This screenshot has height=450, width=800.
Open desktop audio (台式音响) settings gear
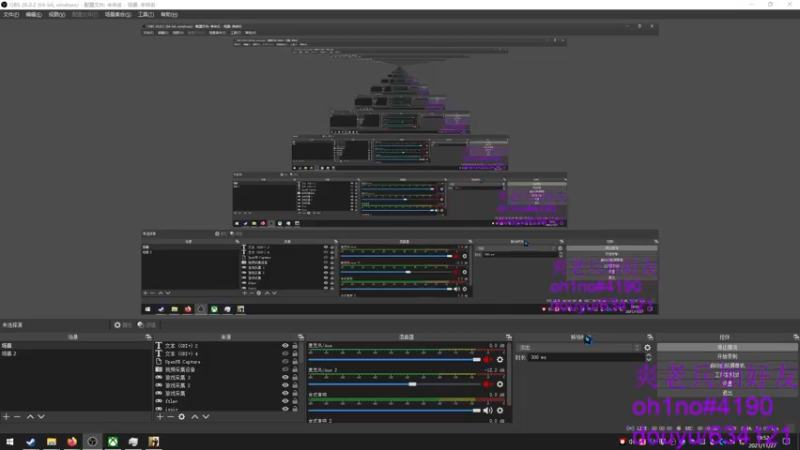[500, 411]
